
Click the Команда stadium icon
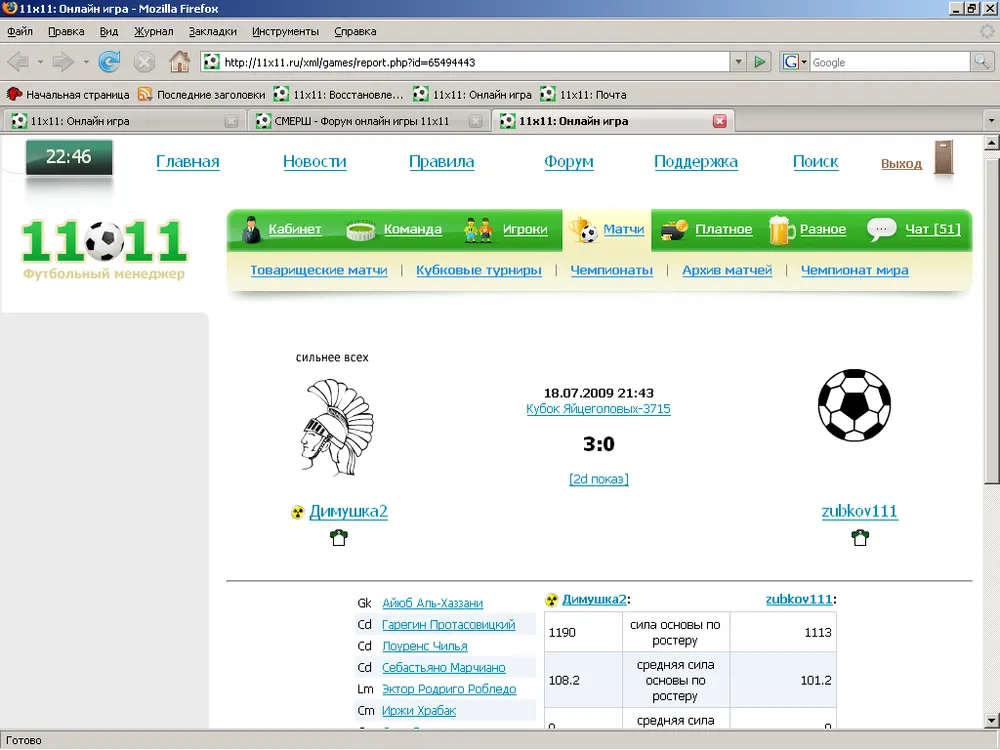(x=361, y=230)
